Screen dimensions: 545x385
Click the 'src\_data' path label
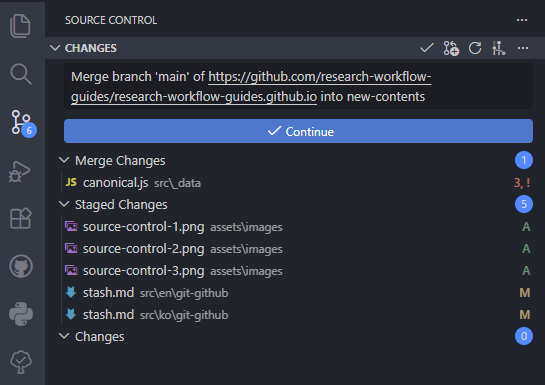pyautogui.click(x=177, y=183)
